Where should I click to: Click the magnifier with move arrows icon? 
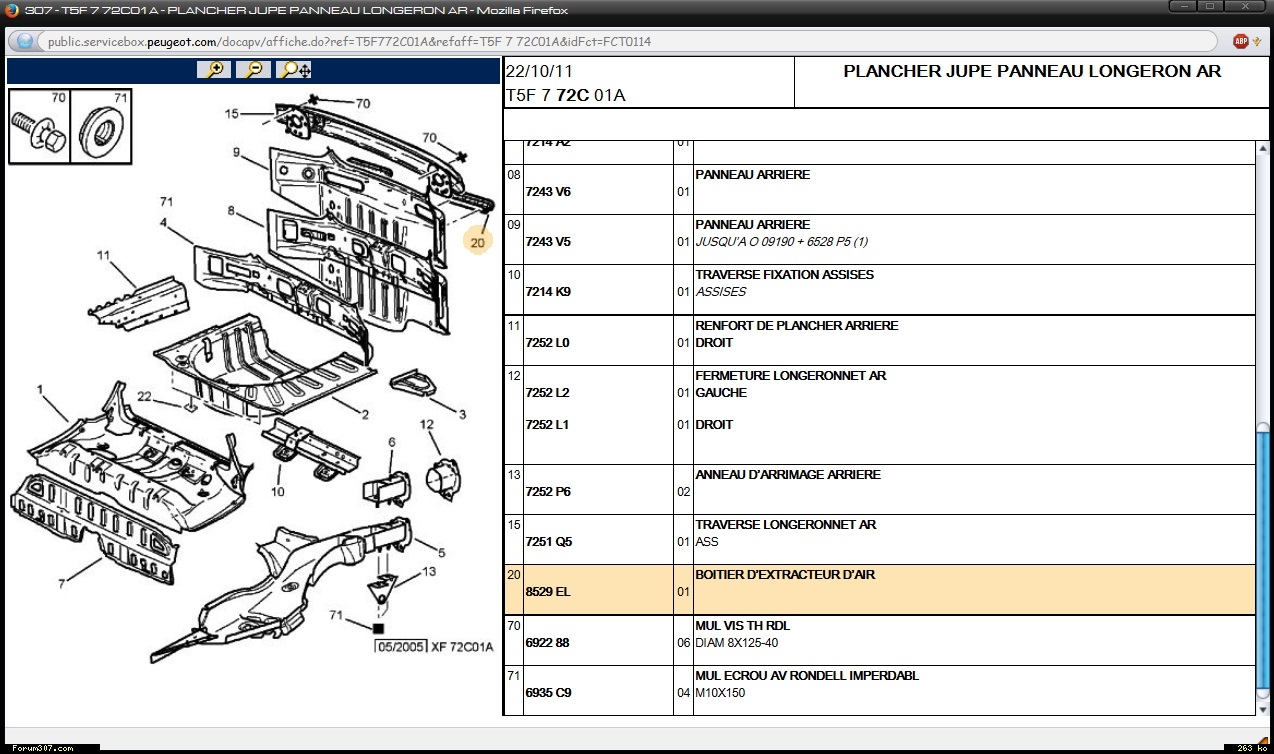[x=295, y=69]
